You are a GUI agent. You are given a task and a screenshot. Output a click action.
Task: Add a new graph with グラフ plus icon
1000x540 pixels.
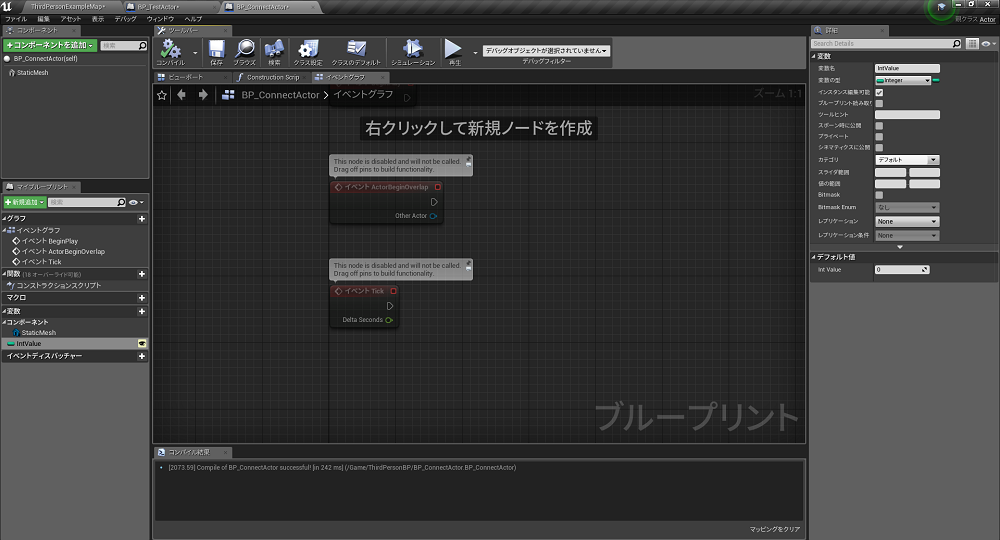(x=142, y=219)
